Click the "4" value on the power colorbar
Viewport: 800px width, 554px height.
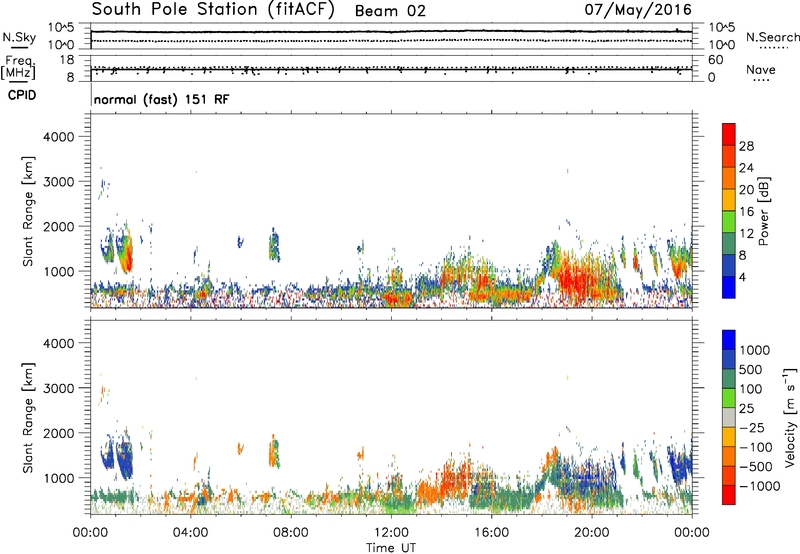coord(742,277)
